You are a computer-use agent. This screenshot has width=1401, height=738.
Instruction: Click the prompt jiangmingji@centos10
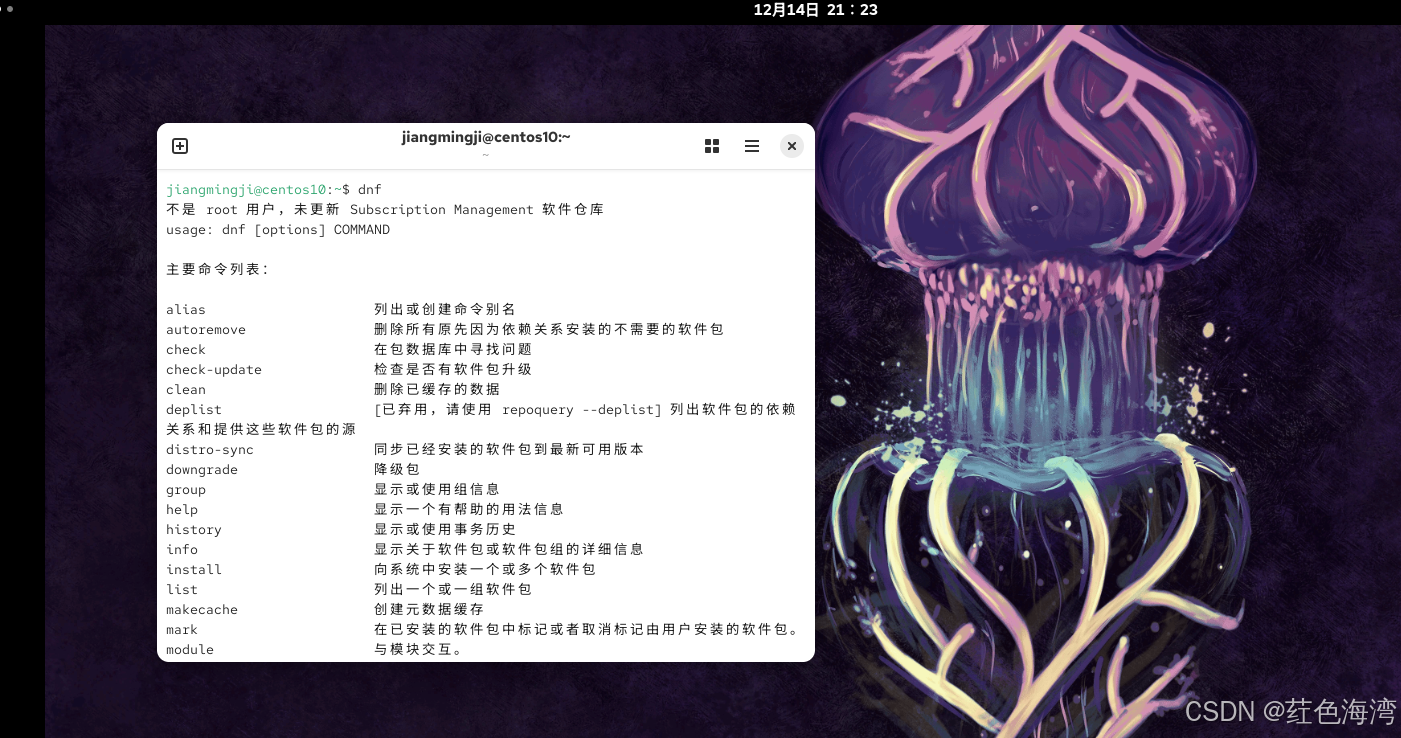tap(246, 189)
